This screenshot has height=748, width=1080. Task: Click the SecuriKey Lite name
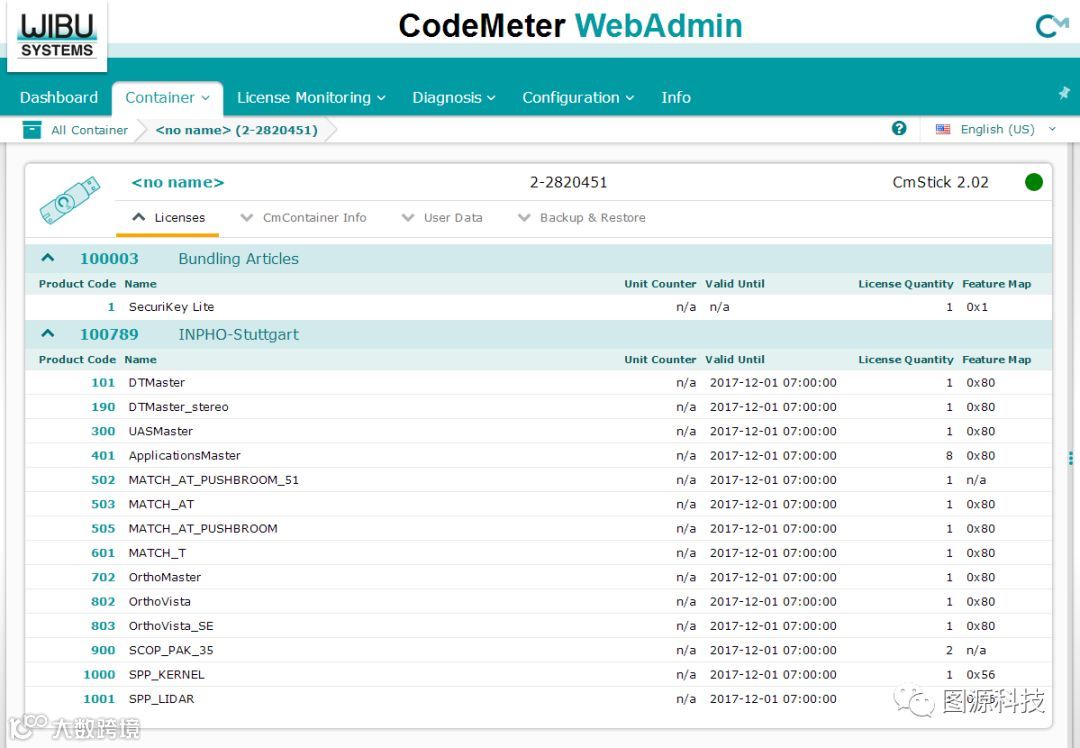coord(172,307)
